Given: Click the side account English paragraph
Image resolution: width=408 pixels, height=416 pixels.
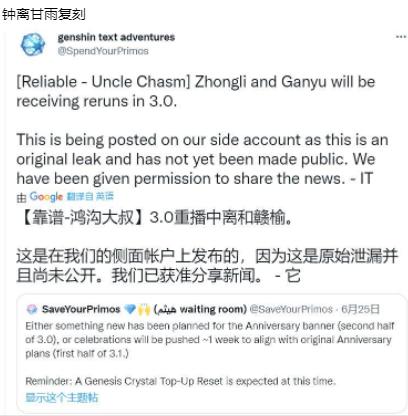Looking at the screenshot, I should click(x=203, y=159).
